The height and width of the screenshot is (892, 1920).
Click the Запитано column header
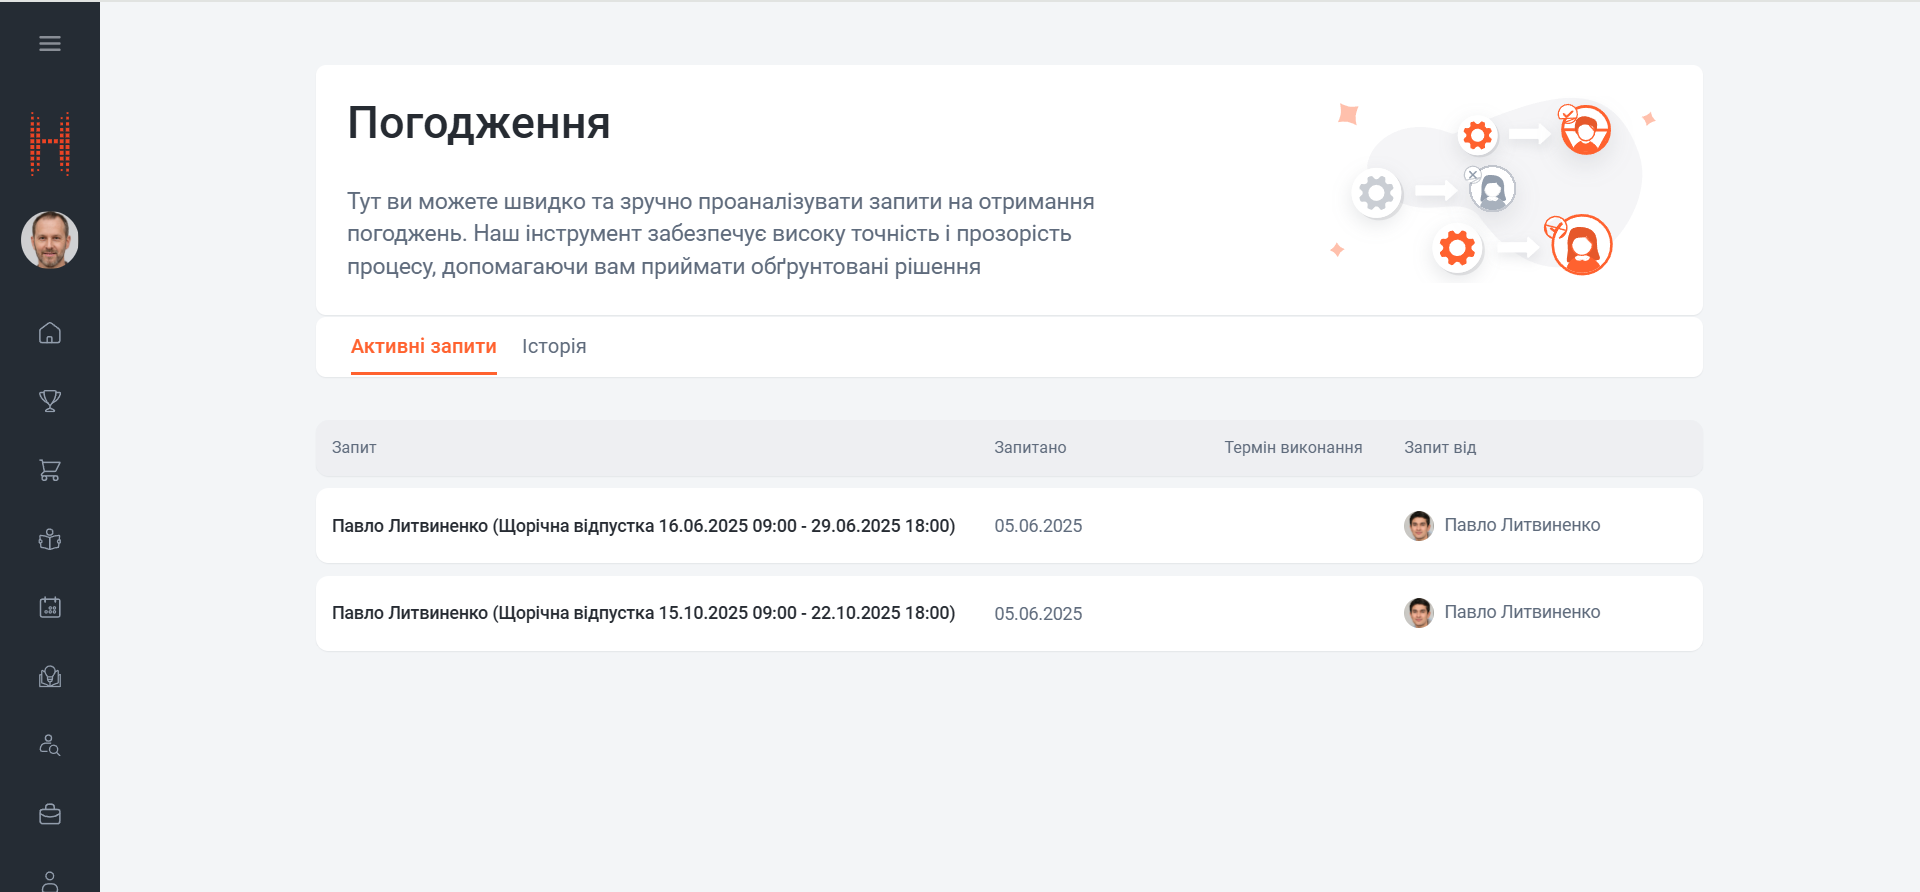click(1030, 447)
